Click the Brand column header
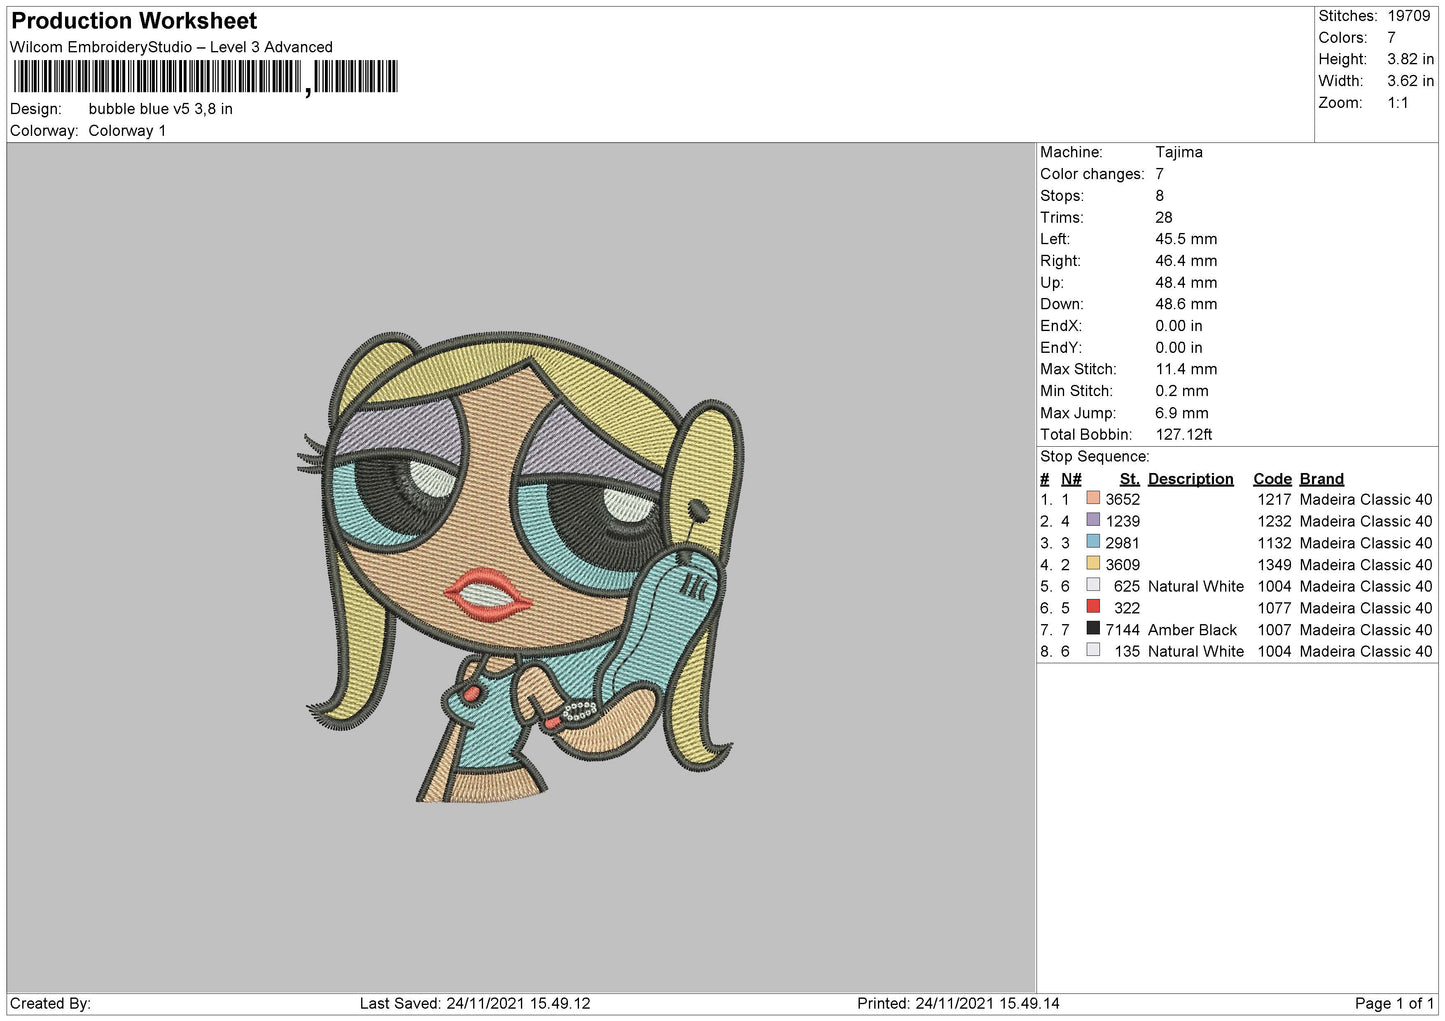 click(1321, 479)
